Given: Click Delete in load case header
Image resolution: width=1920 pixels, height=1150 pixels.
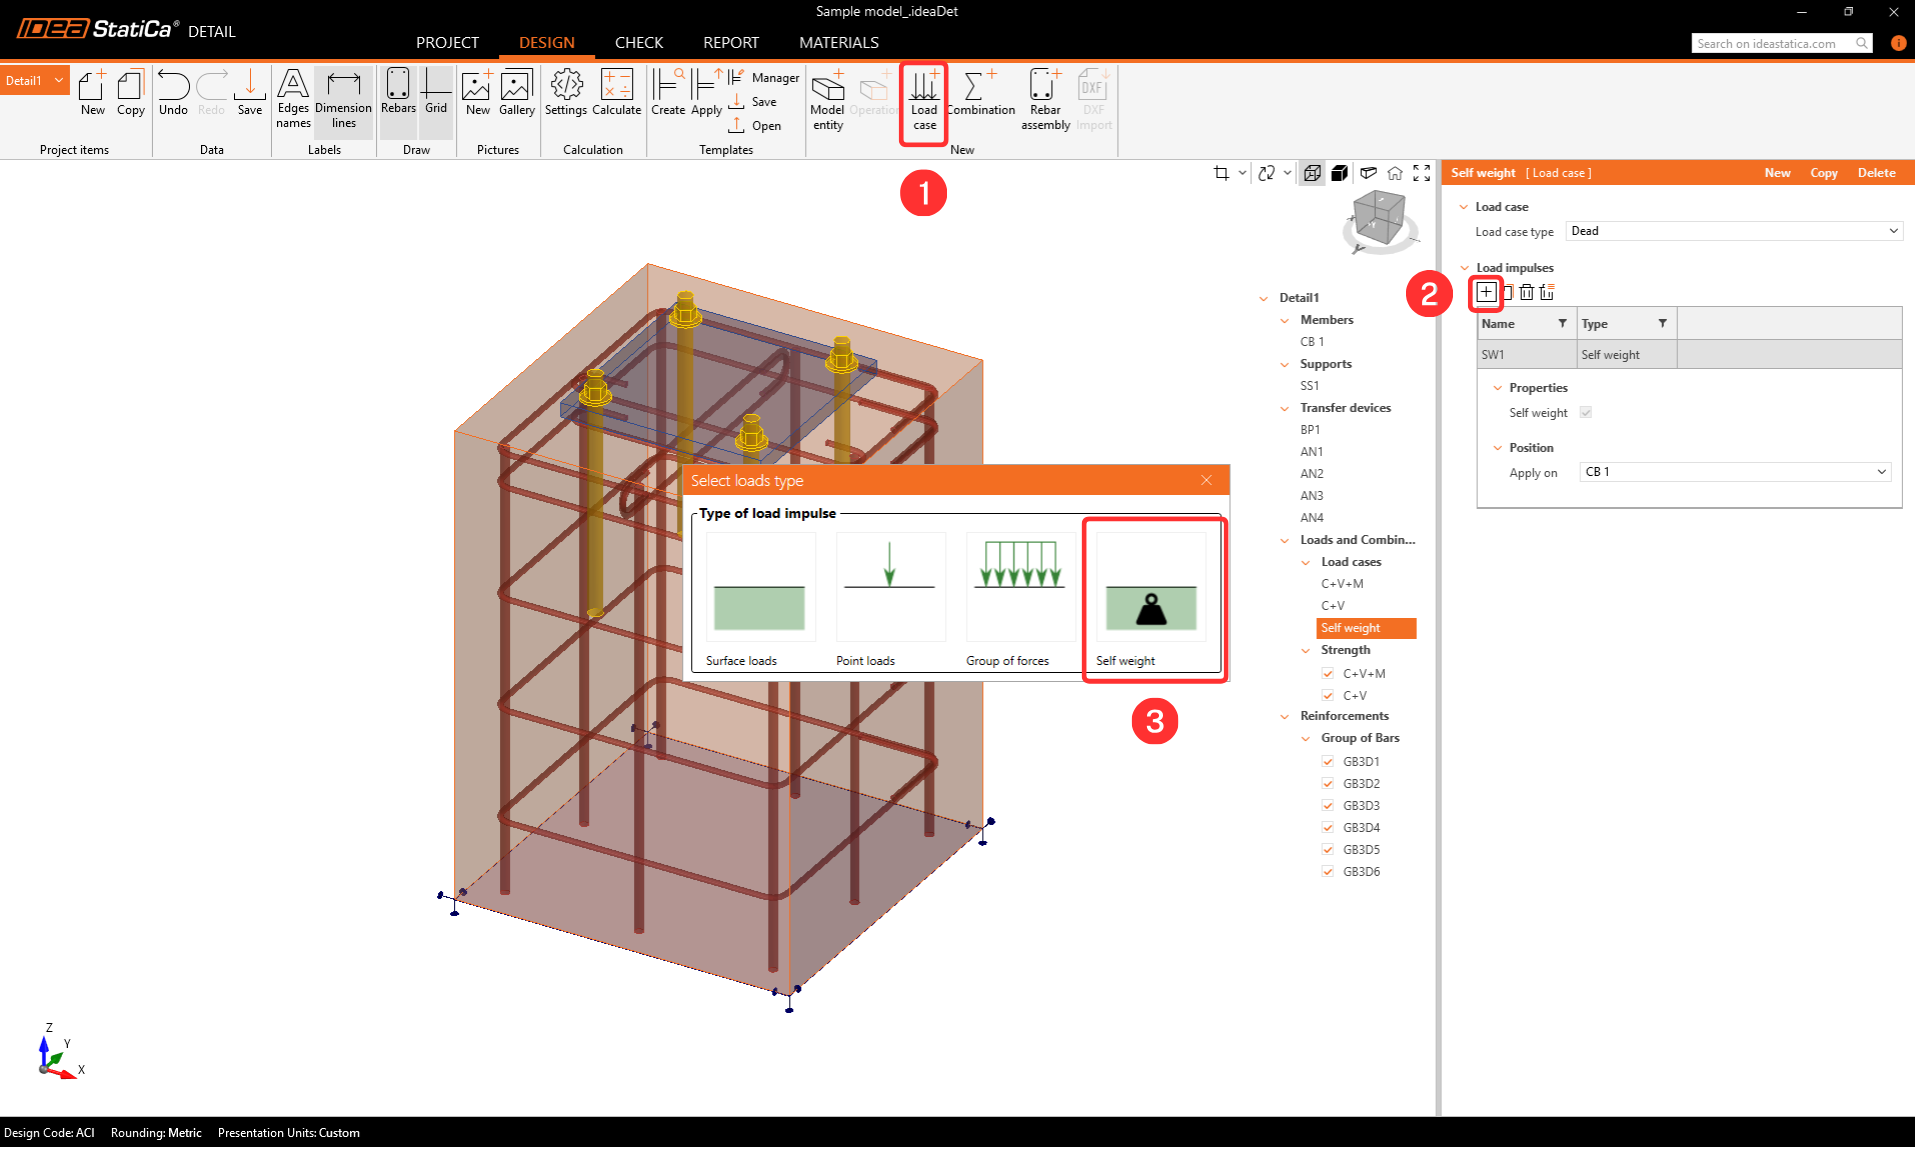Looking at the screenshot, I should point(1876,173).
